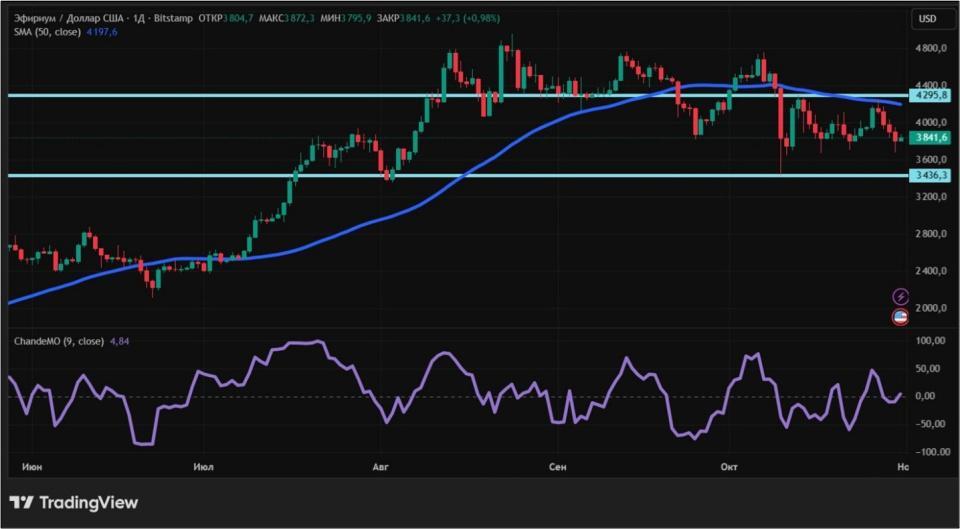Click the TradingView logo
The height and width of the screenshot is (529, 960).
(x=75, y=503)
